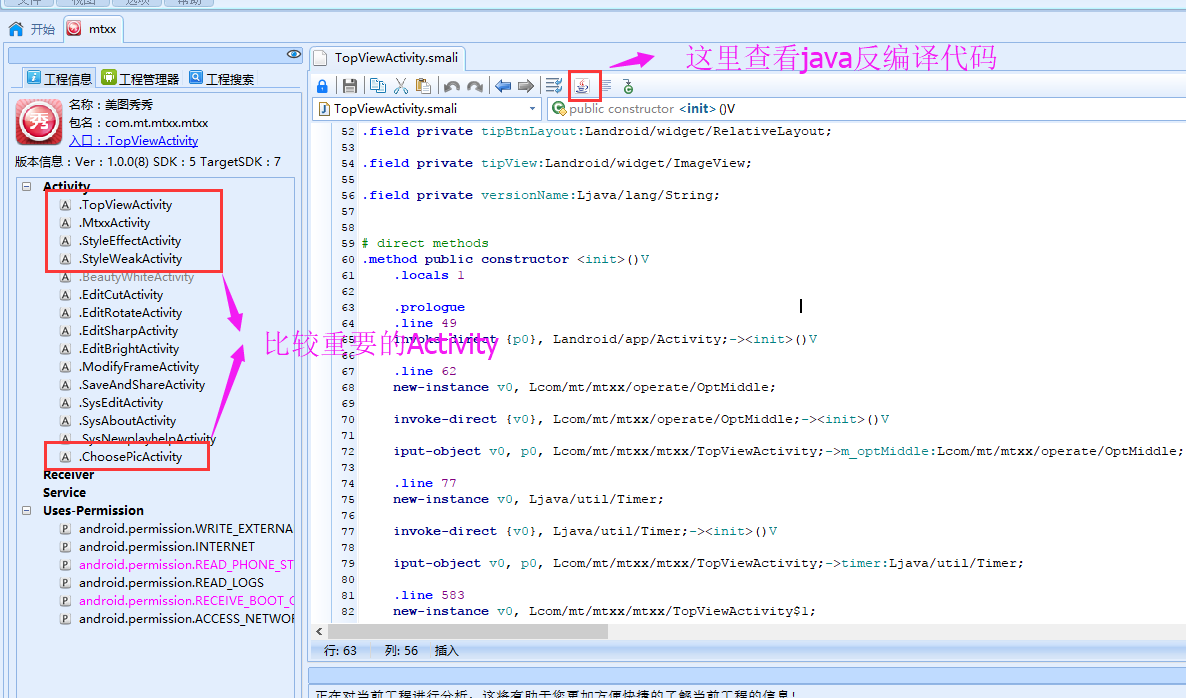Navigate forward with the gray right arrow
Viewport: 1186px width, 698px height.
pos(526,86)
